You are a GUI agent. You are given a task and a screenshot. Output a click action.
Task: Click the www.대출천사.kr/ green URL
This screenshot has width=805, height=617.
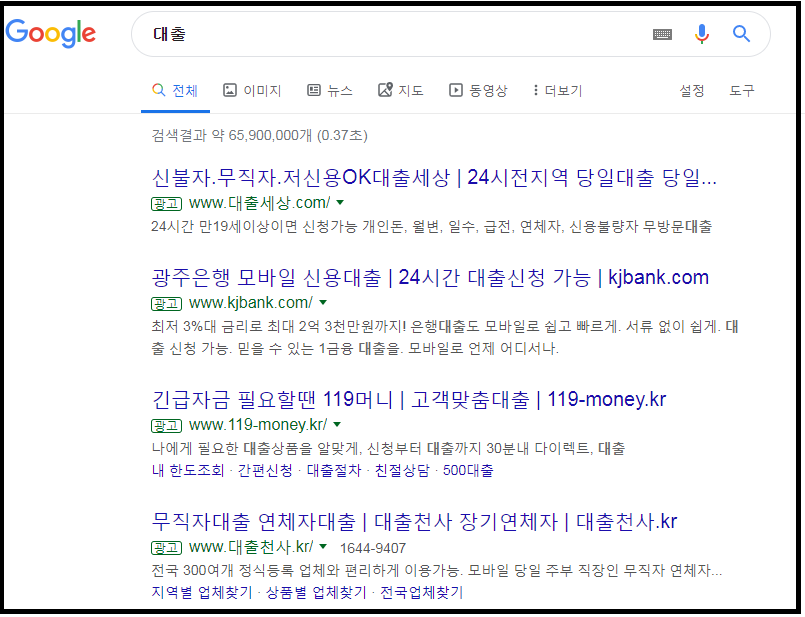[251, 547]
